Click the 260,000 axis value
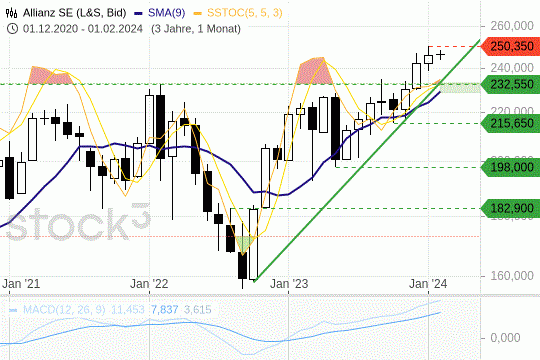The height and width of the screenshot is (360, 540). point(512,26)
